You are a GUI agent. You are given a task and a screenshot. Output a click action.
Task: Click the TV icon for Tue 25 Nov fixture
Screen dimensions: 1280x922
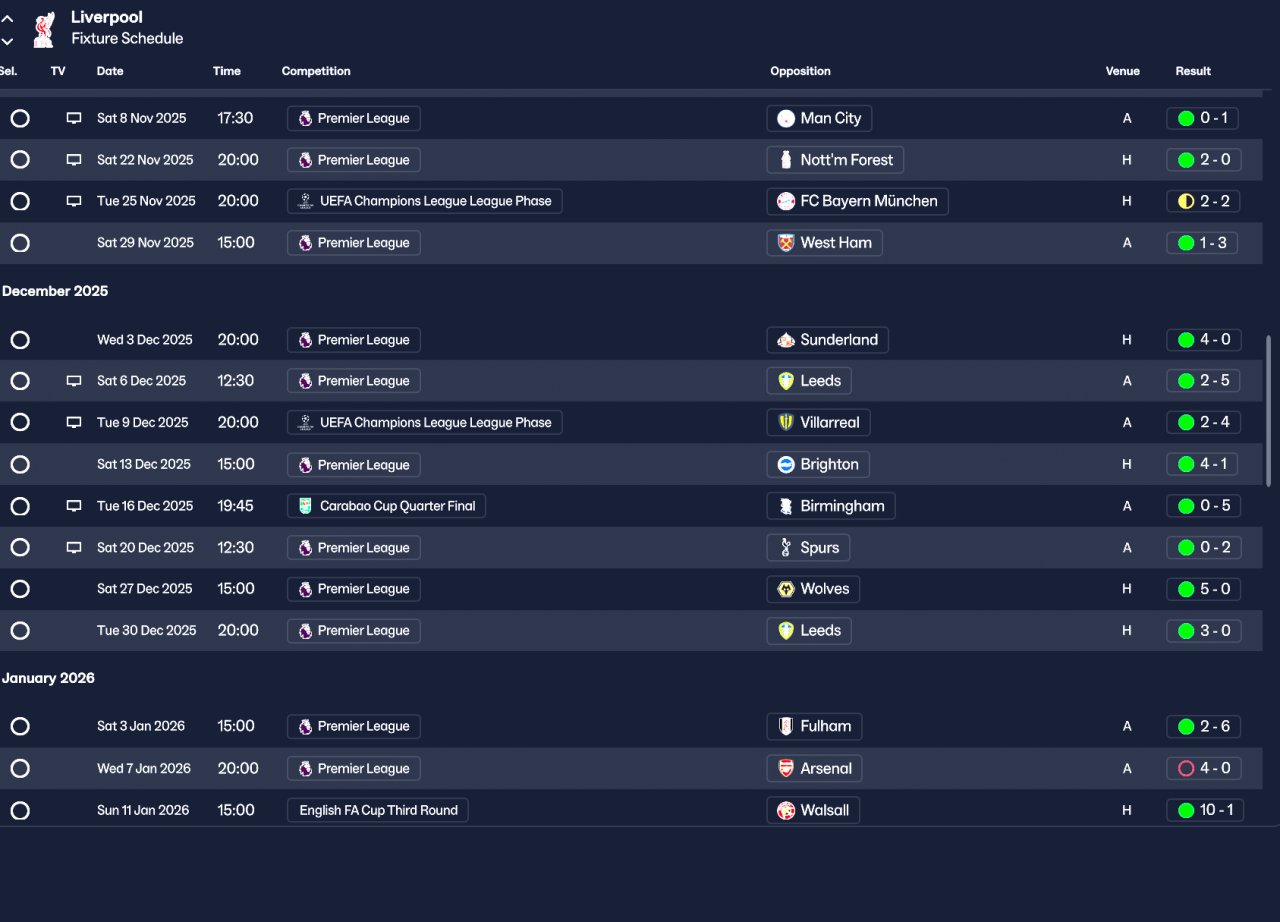tap(74, 201)
